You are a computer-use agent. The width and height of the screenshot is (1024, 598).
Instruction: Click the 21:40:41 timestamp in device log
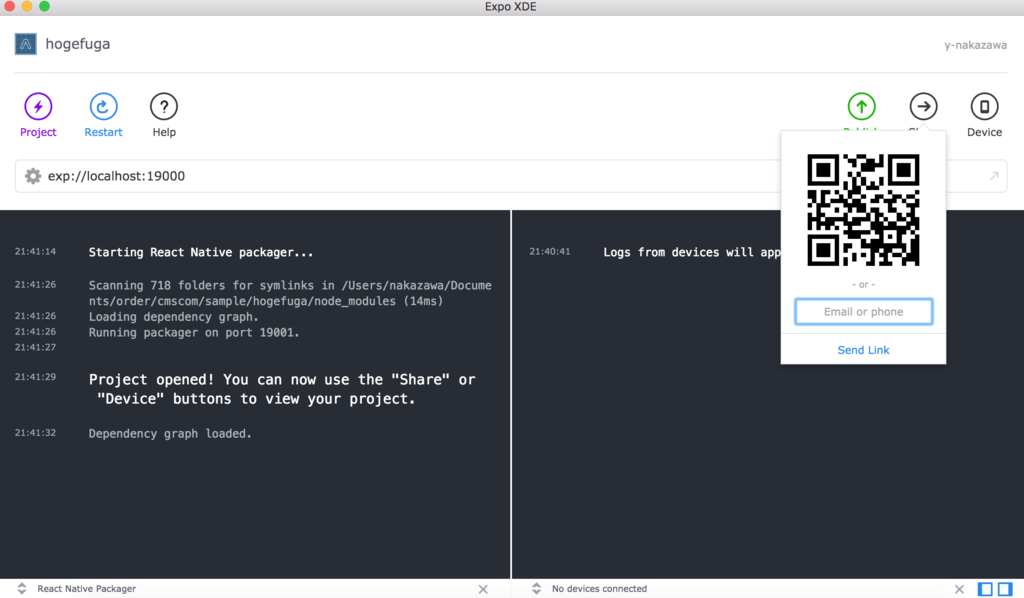coord(550,251)
